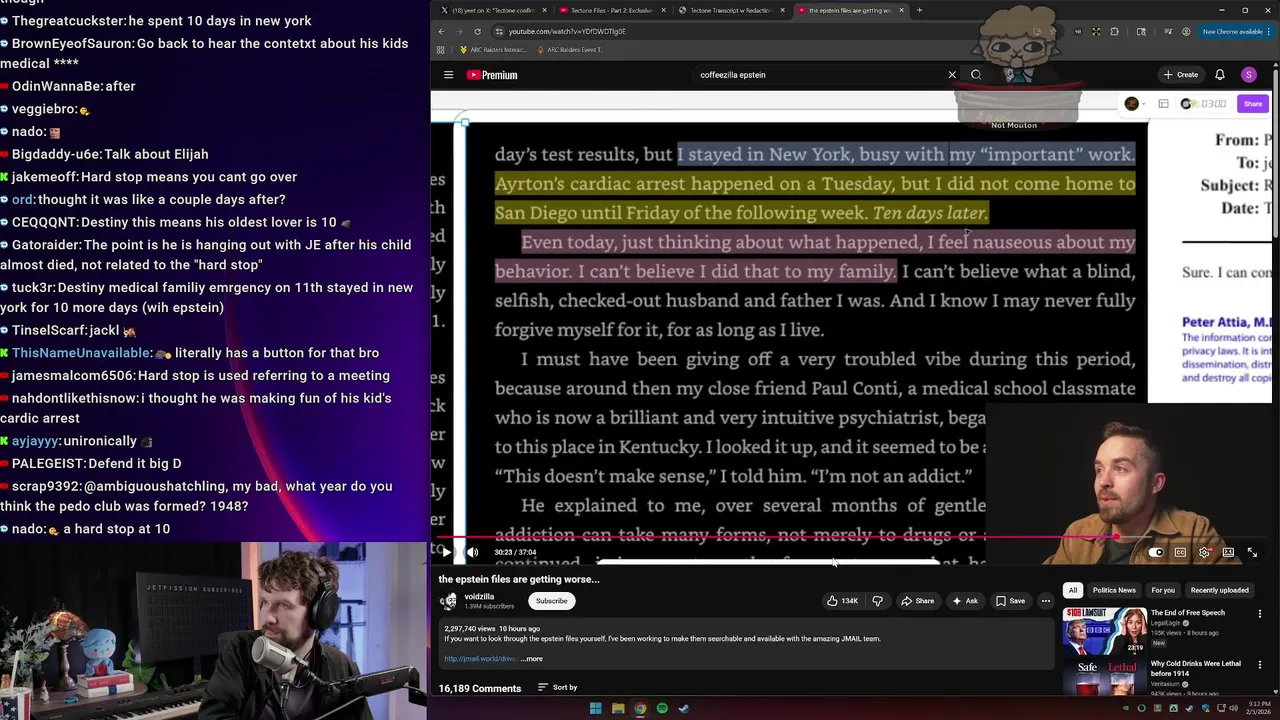
Task: Click the YouTube search magnifier button
Action: [976, 75]
